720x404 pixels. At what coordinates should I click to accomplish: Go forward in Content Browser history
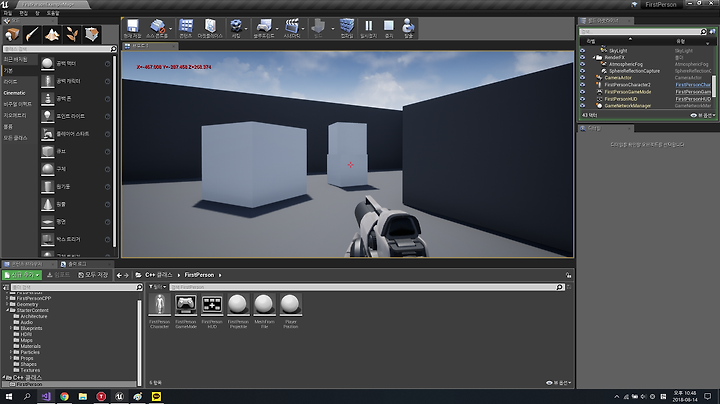pyautogui.click(x=126, y=275)
